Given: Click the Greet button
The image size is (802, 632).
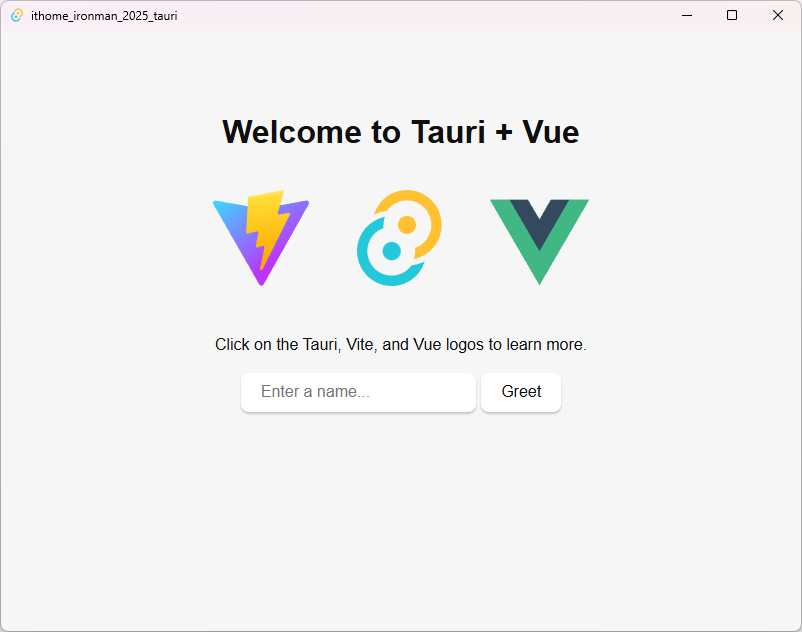Looking at the screenshot, I should point(521,392).
